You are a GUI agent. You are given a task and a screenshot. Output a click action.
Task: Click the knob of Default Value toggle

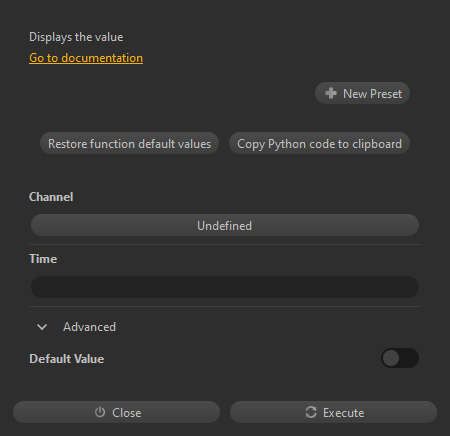tap(391, 358)
